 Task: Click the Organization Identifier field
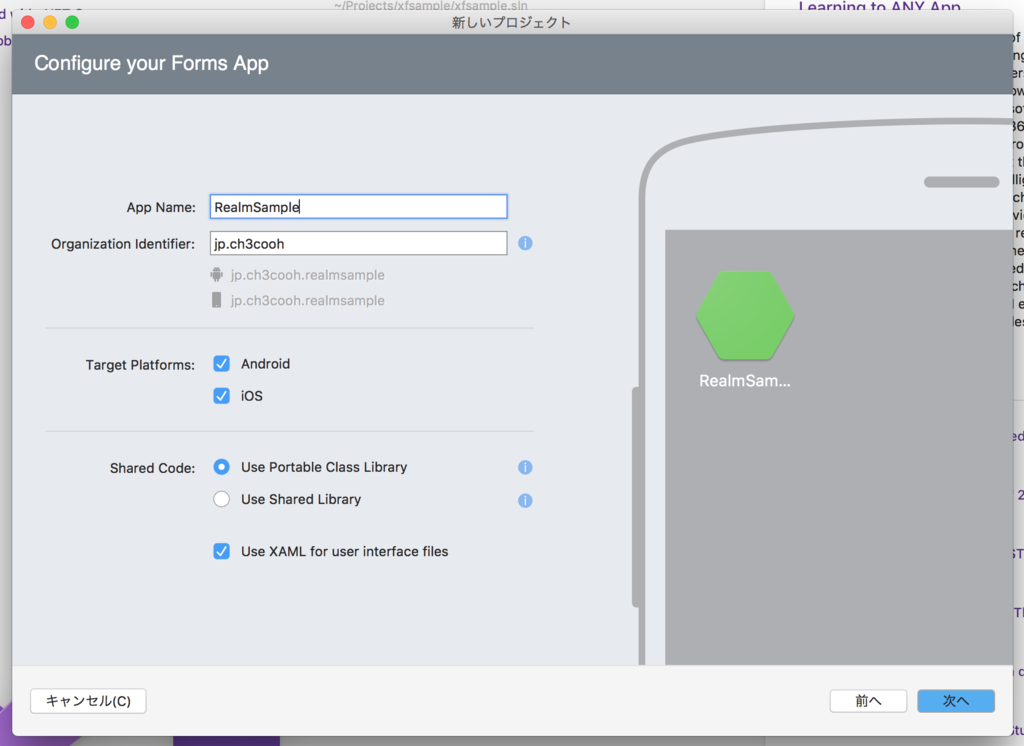(x=358, y=244)
